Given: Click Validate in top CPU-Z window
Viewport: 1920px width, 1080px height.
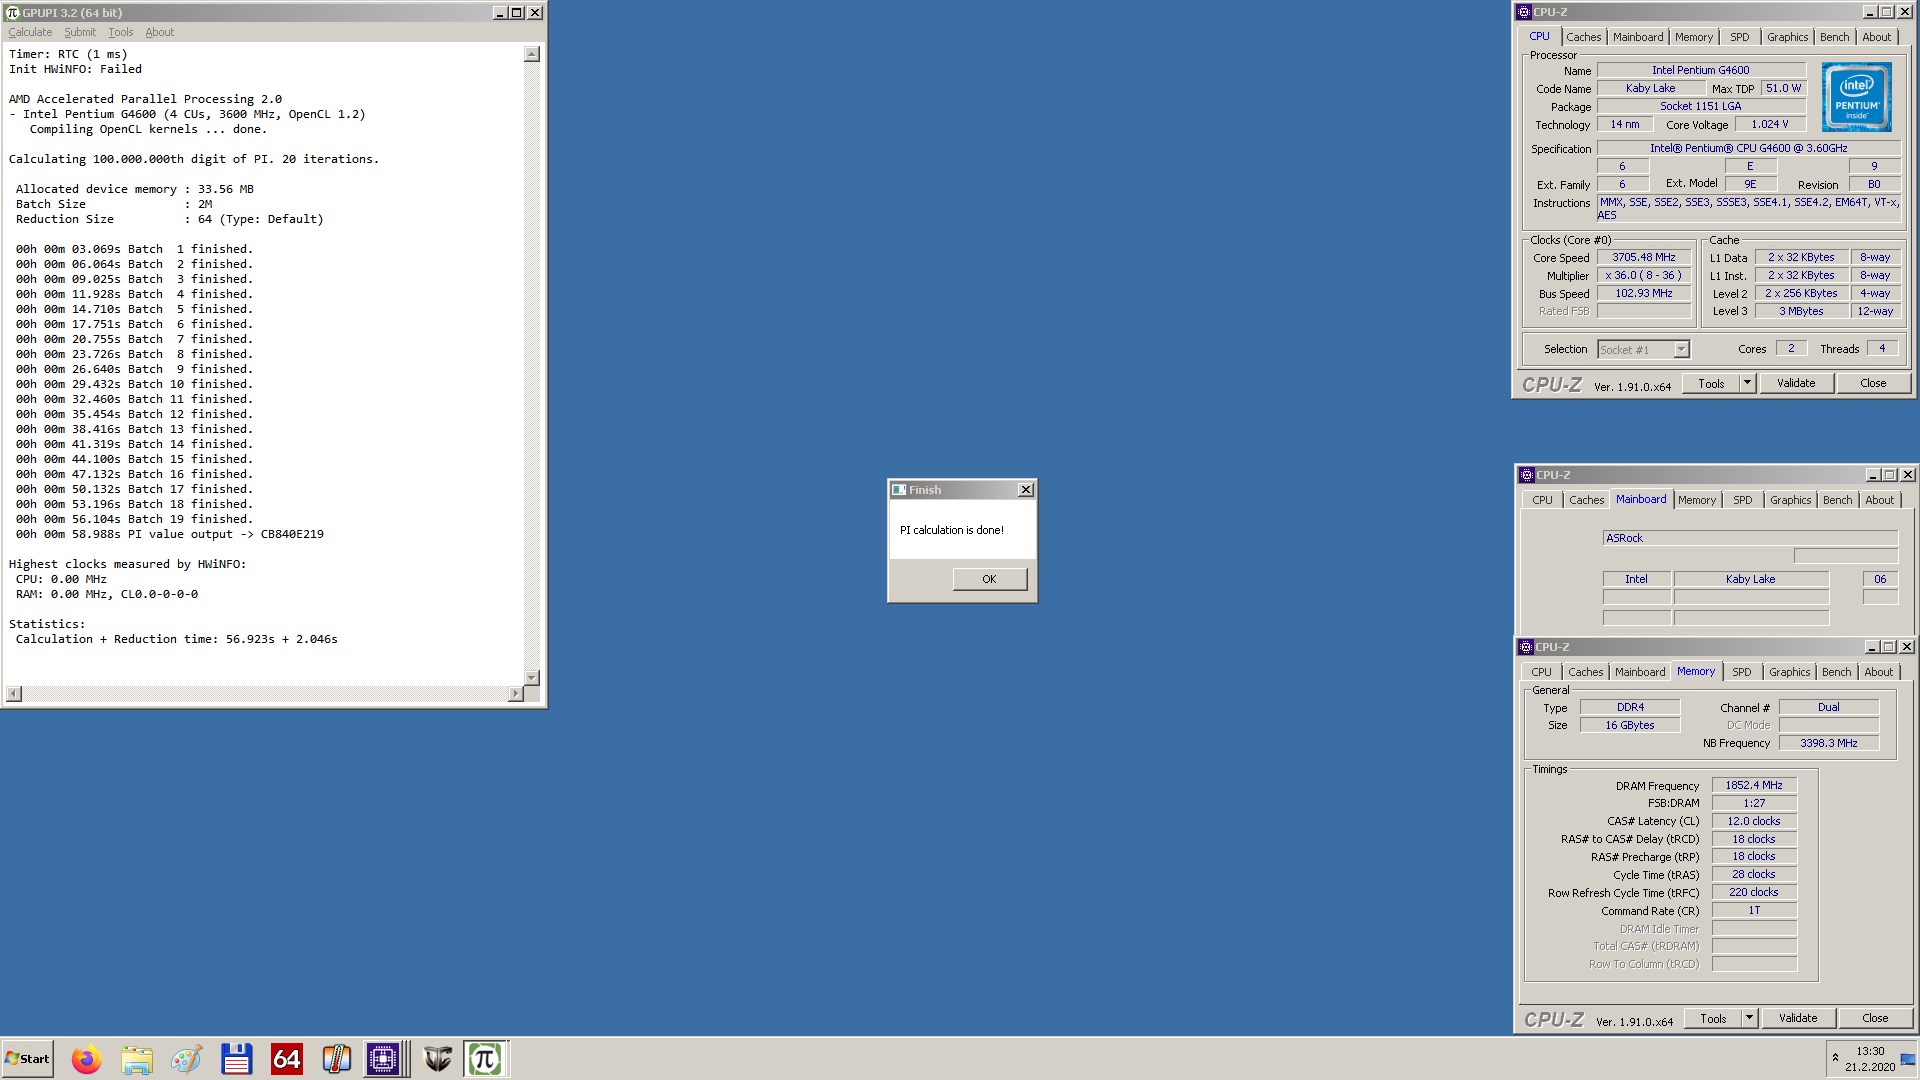Looking at the screenshot, I should pos(1796,383).
